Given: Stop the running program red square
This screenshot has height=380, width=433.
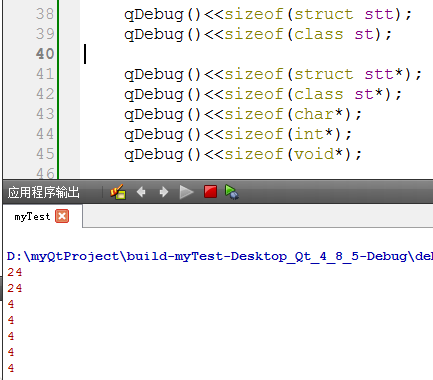Looking at the screenshot, I should pos(210,192).
